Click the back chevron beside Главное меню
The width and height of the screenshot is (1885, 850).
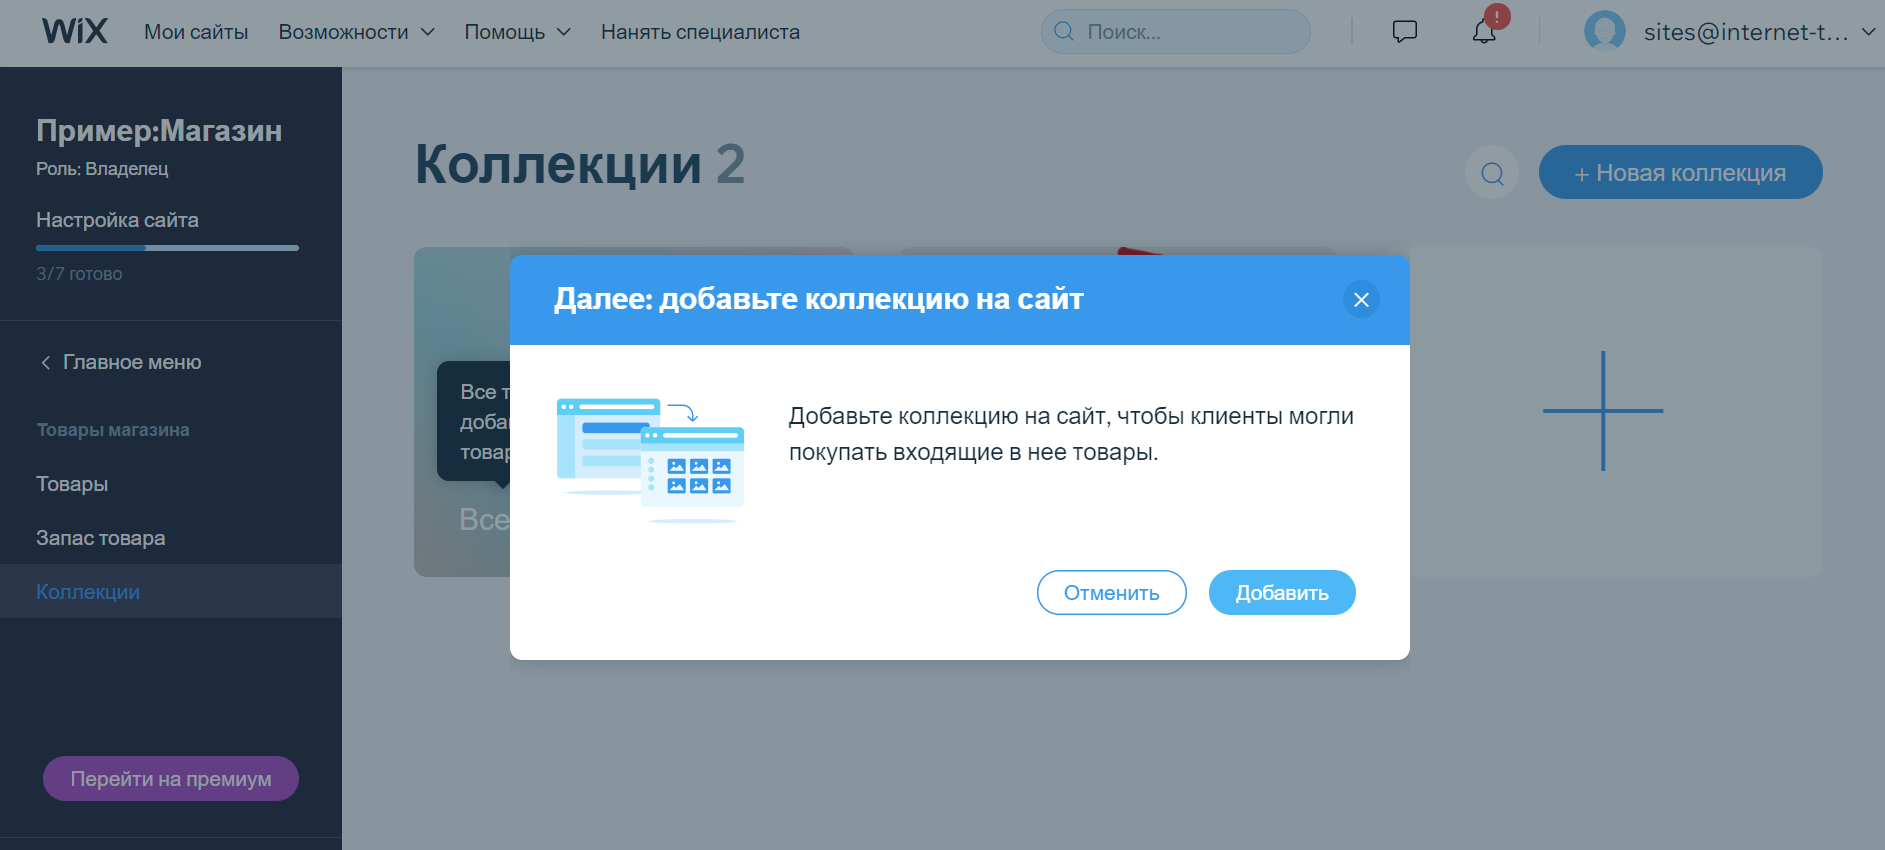click(45, 362)
